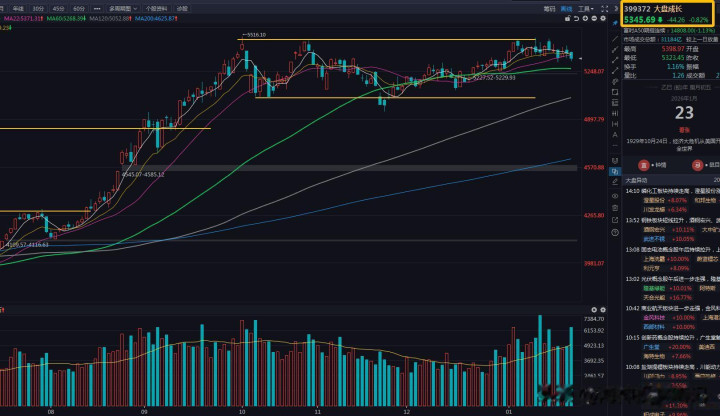Click the 5248.07 price marker on the axis
The height and width of the screenshot is (416, 720).
[x=595, y=71]
